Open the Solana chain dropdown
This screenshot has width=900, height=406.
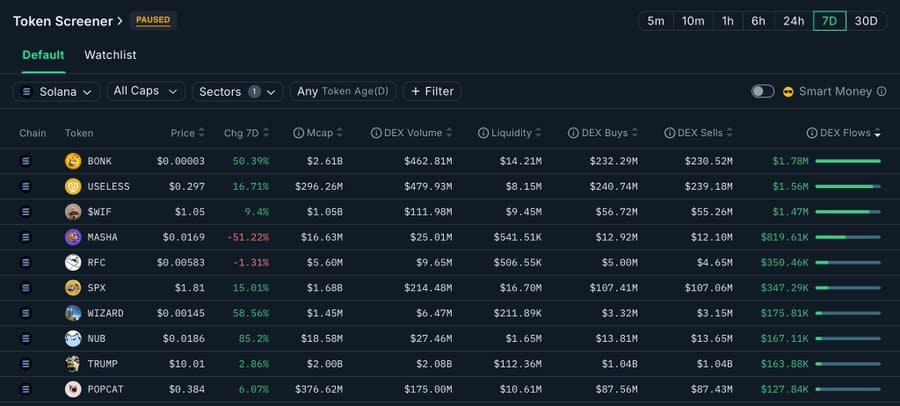tap(56, 91)
